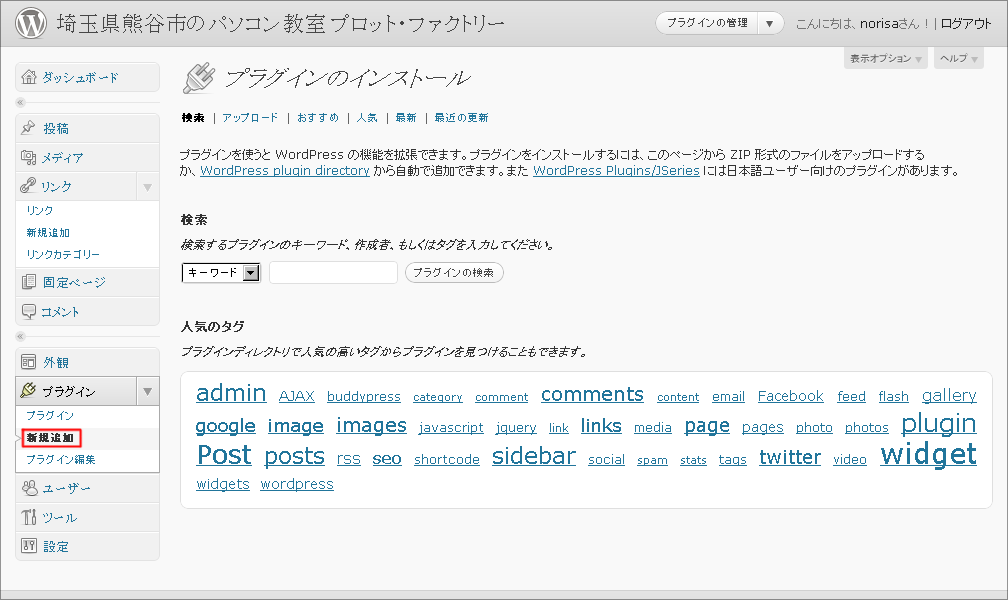
Task: Click the Pages icon beside 固定ページ
Action: coord(28,282)
